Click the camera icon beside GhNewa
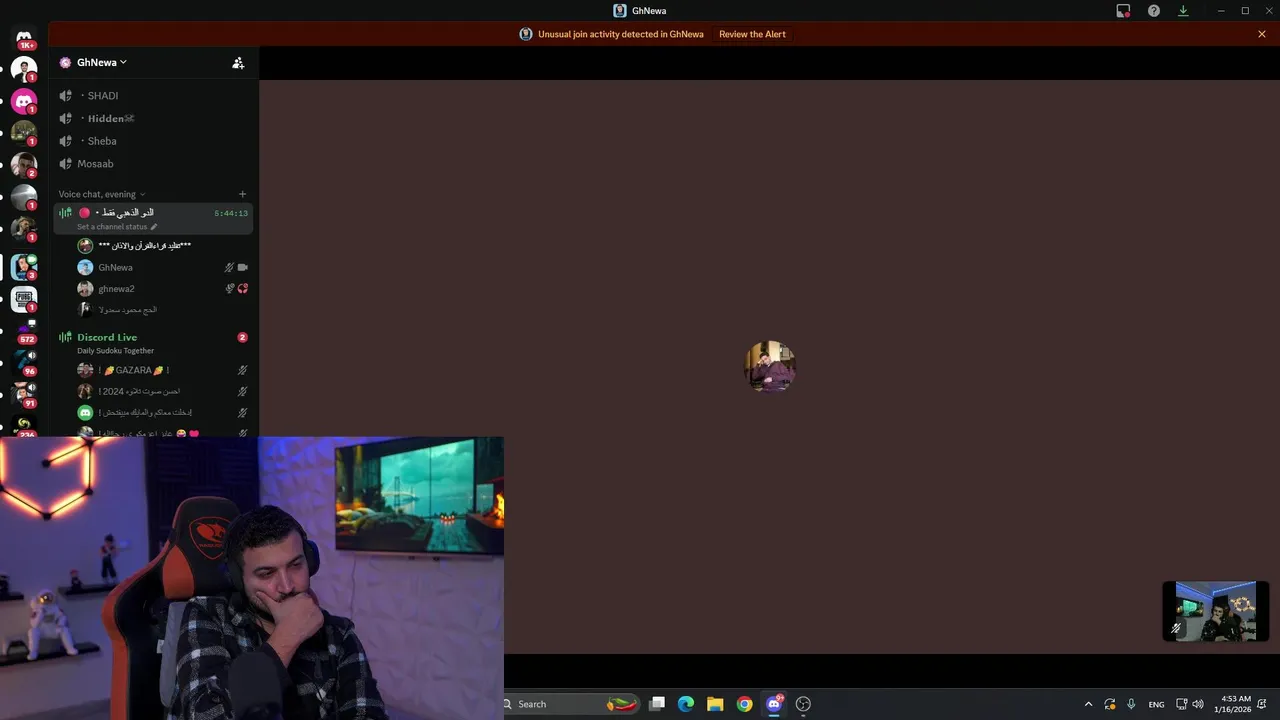The image size is (1280, 720). [x=243, y=267]
